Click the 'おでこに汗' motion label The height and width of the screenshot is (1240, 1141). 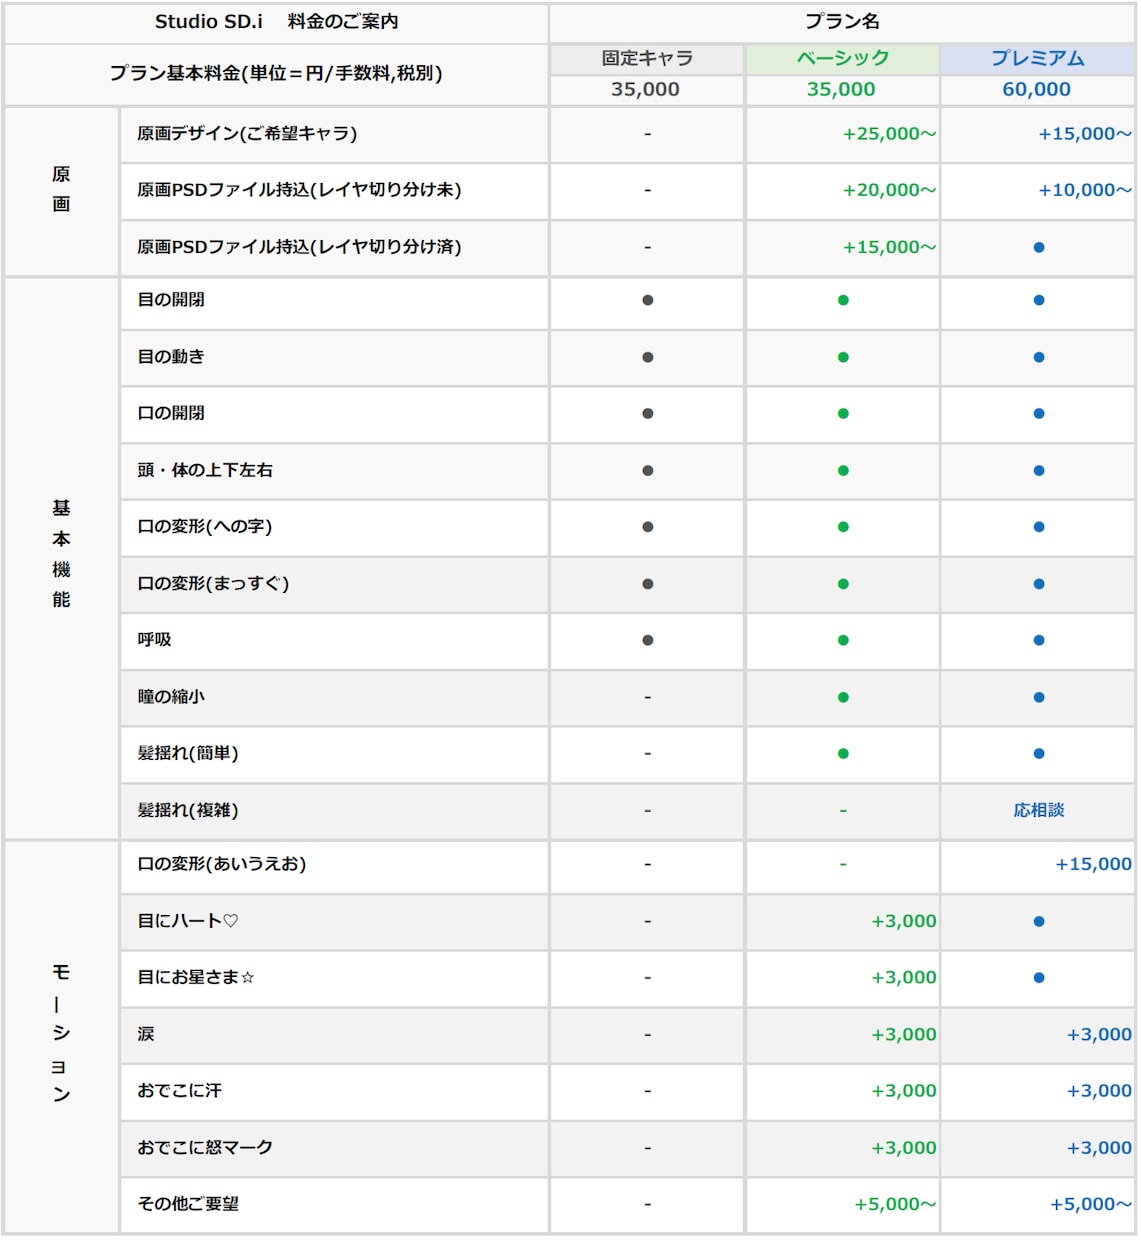click(x=179, y=1090)
